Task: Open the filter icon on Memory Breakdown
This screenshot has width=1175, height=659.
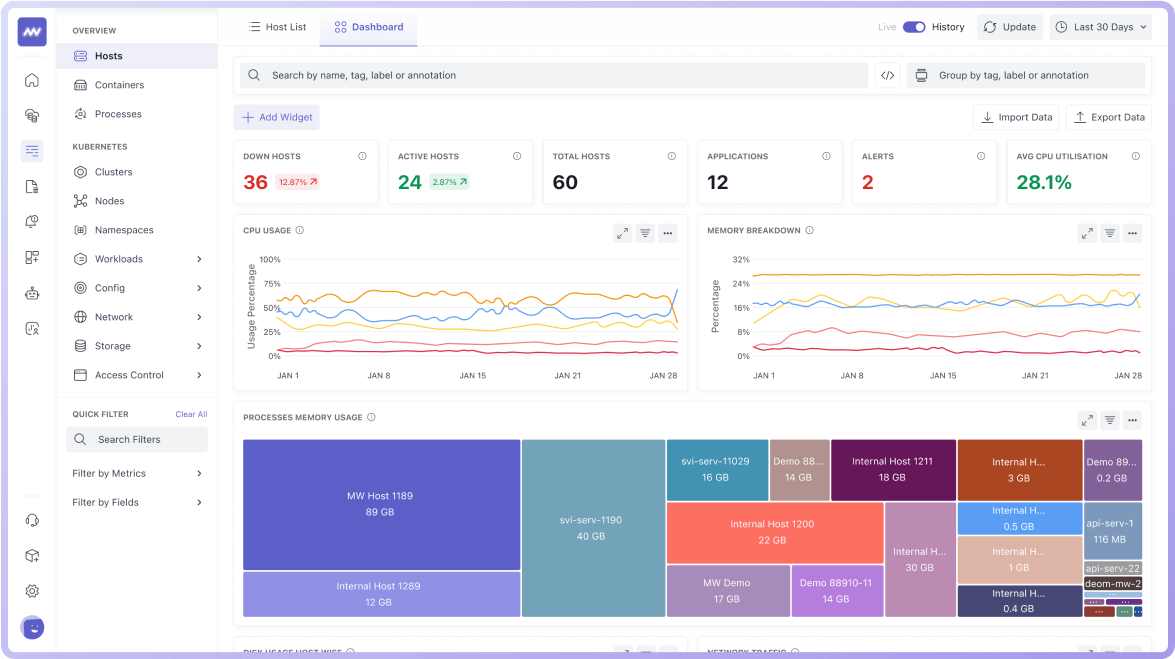Action: point(1110,232)
